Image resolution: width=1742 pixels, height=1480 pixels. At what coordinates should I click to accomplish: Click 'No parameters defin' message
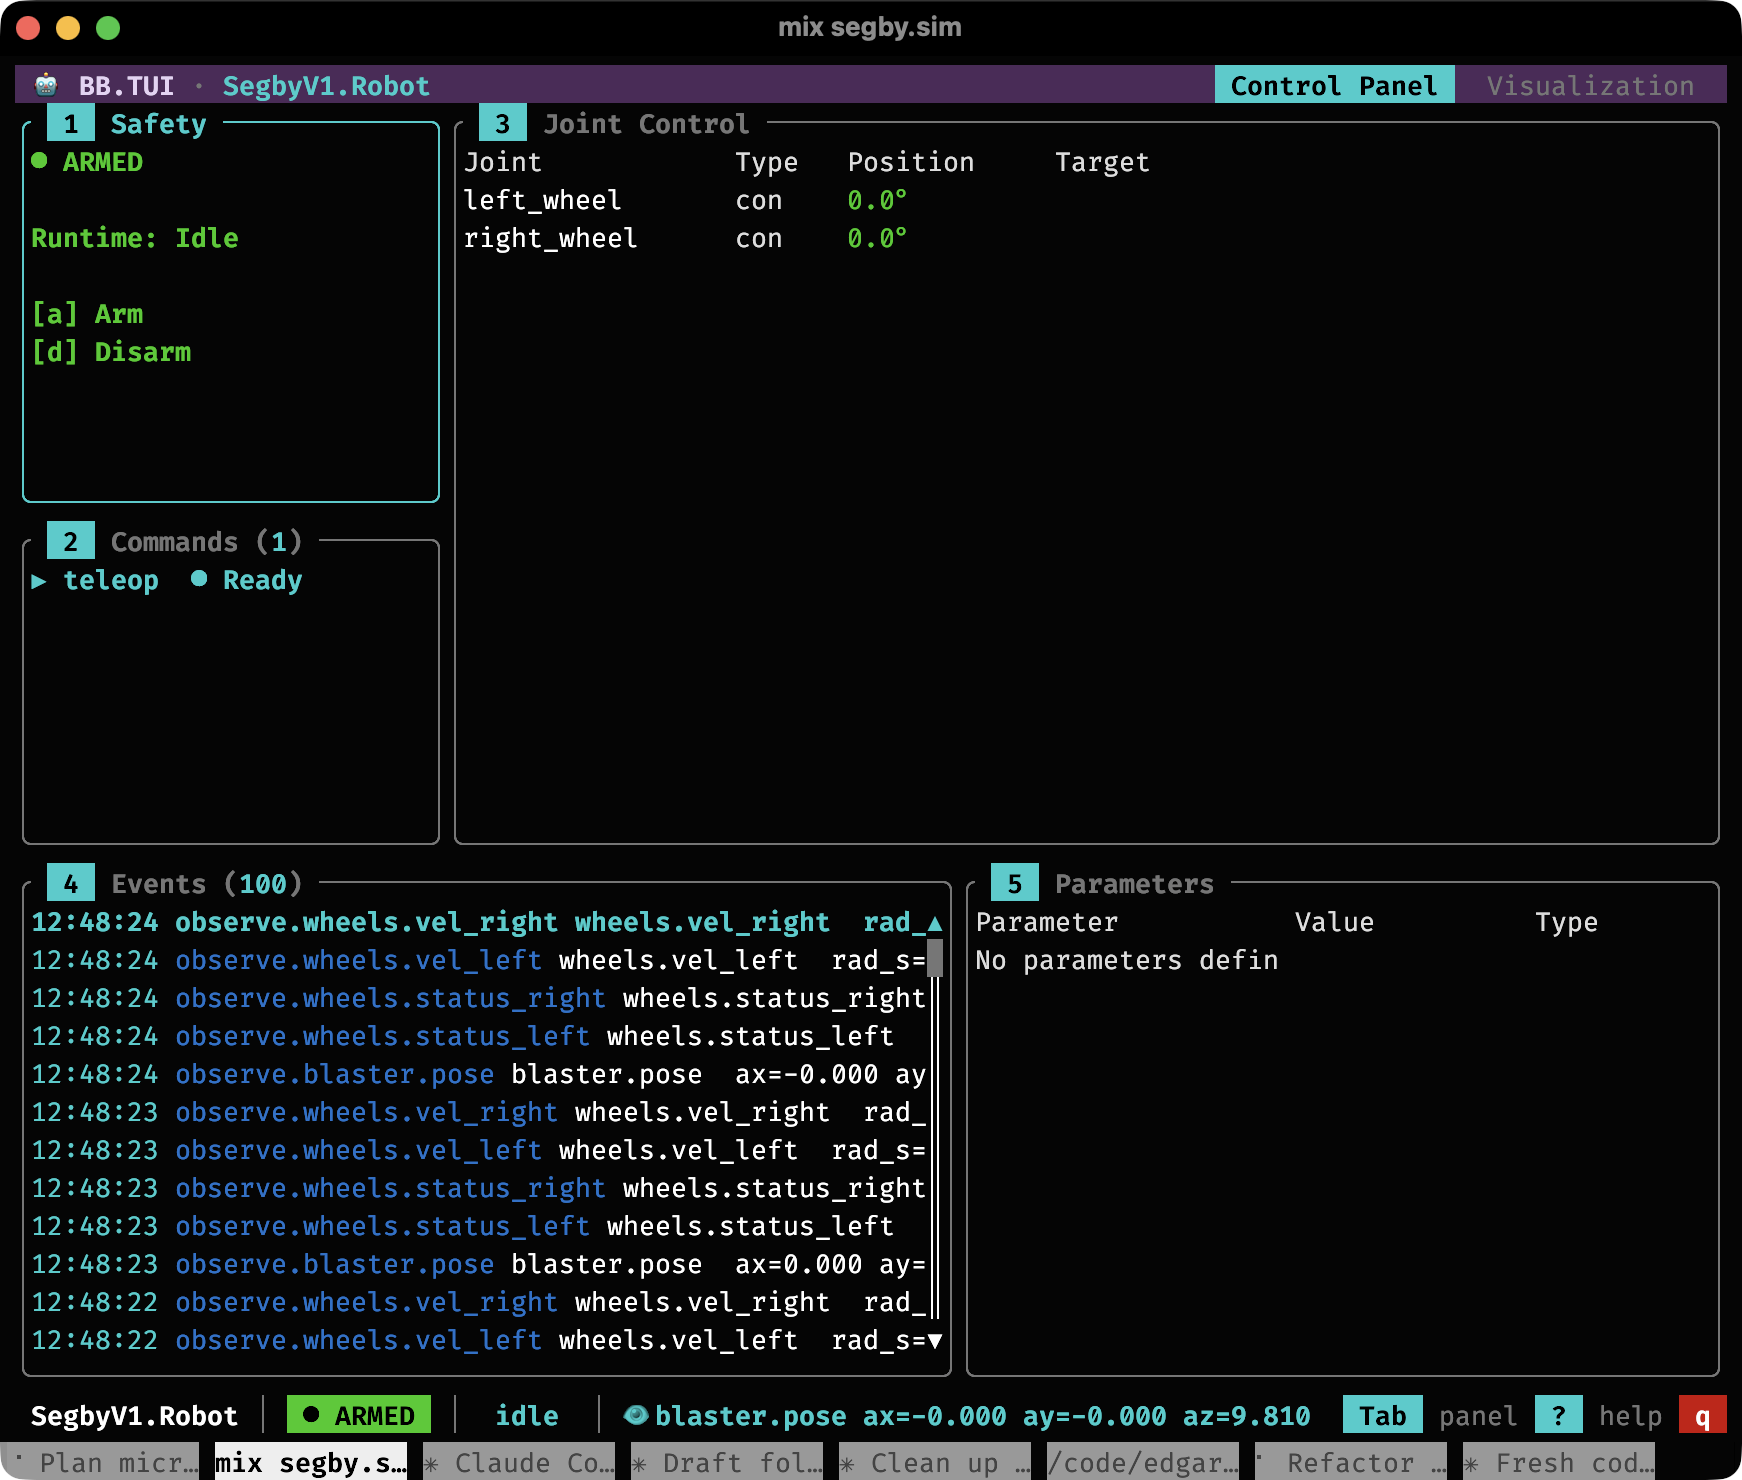[x=1127, y=960]
